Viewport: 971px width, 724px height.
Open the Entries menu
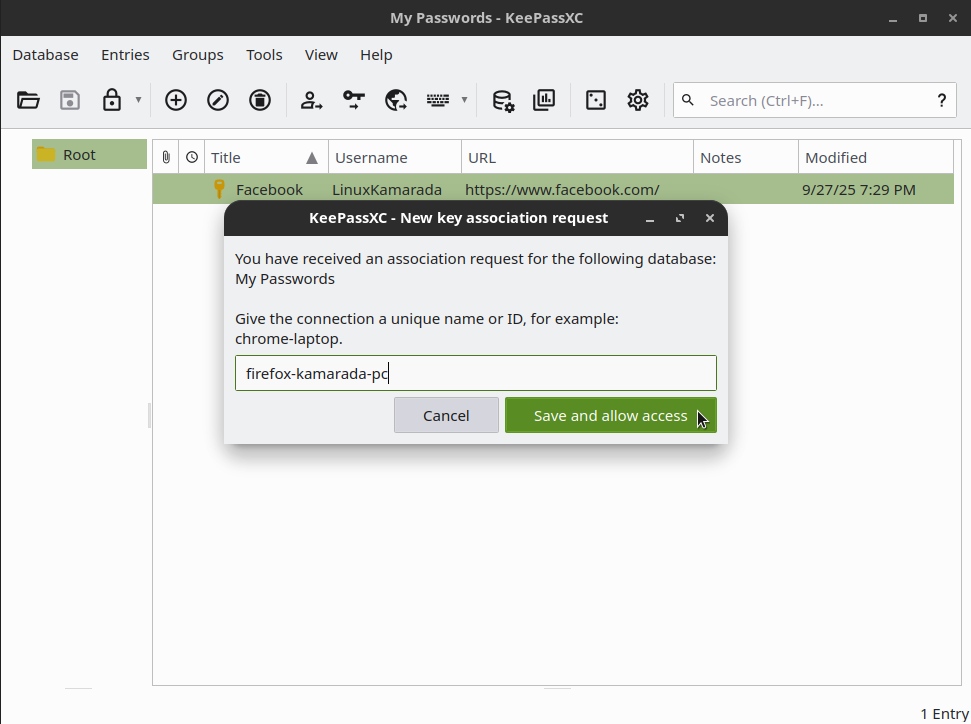point(125,55)
